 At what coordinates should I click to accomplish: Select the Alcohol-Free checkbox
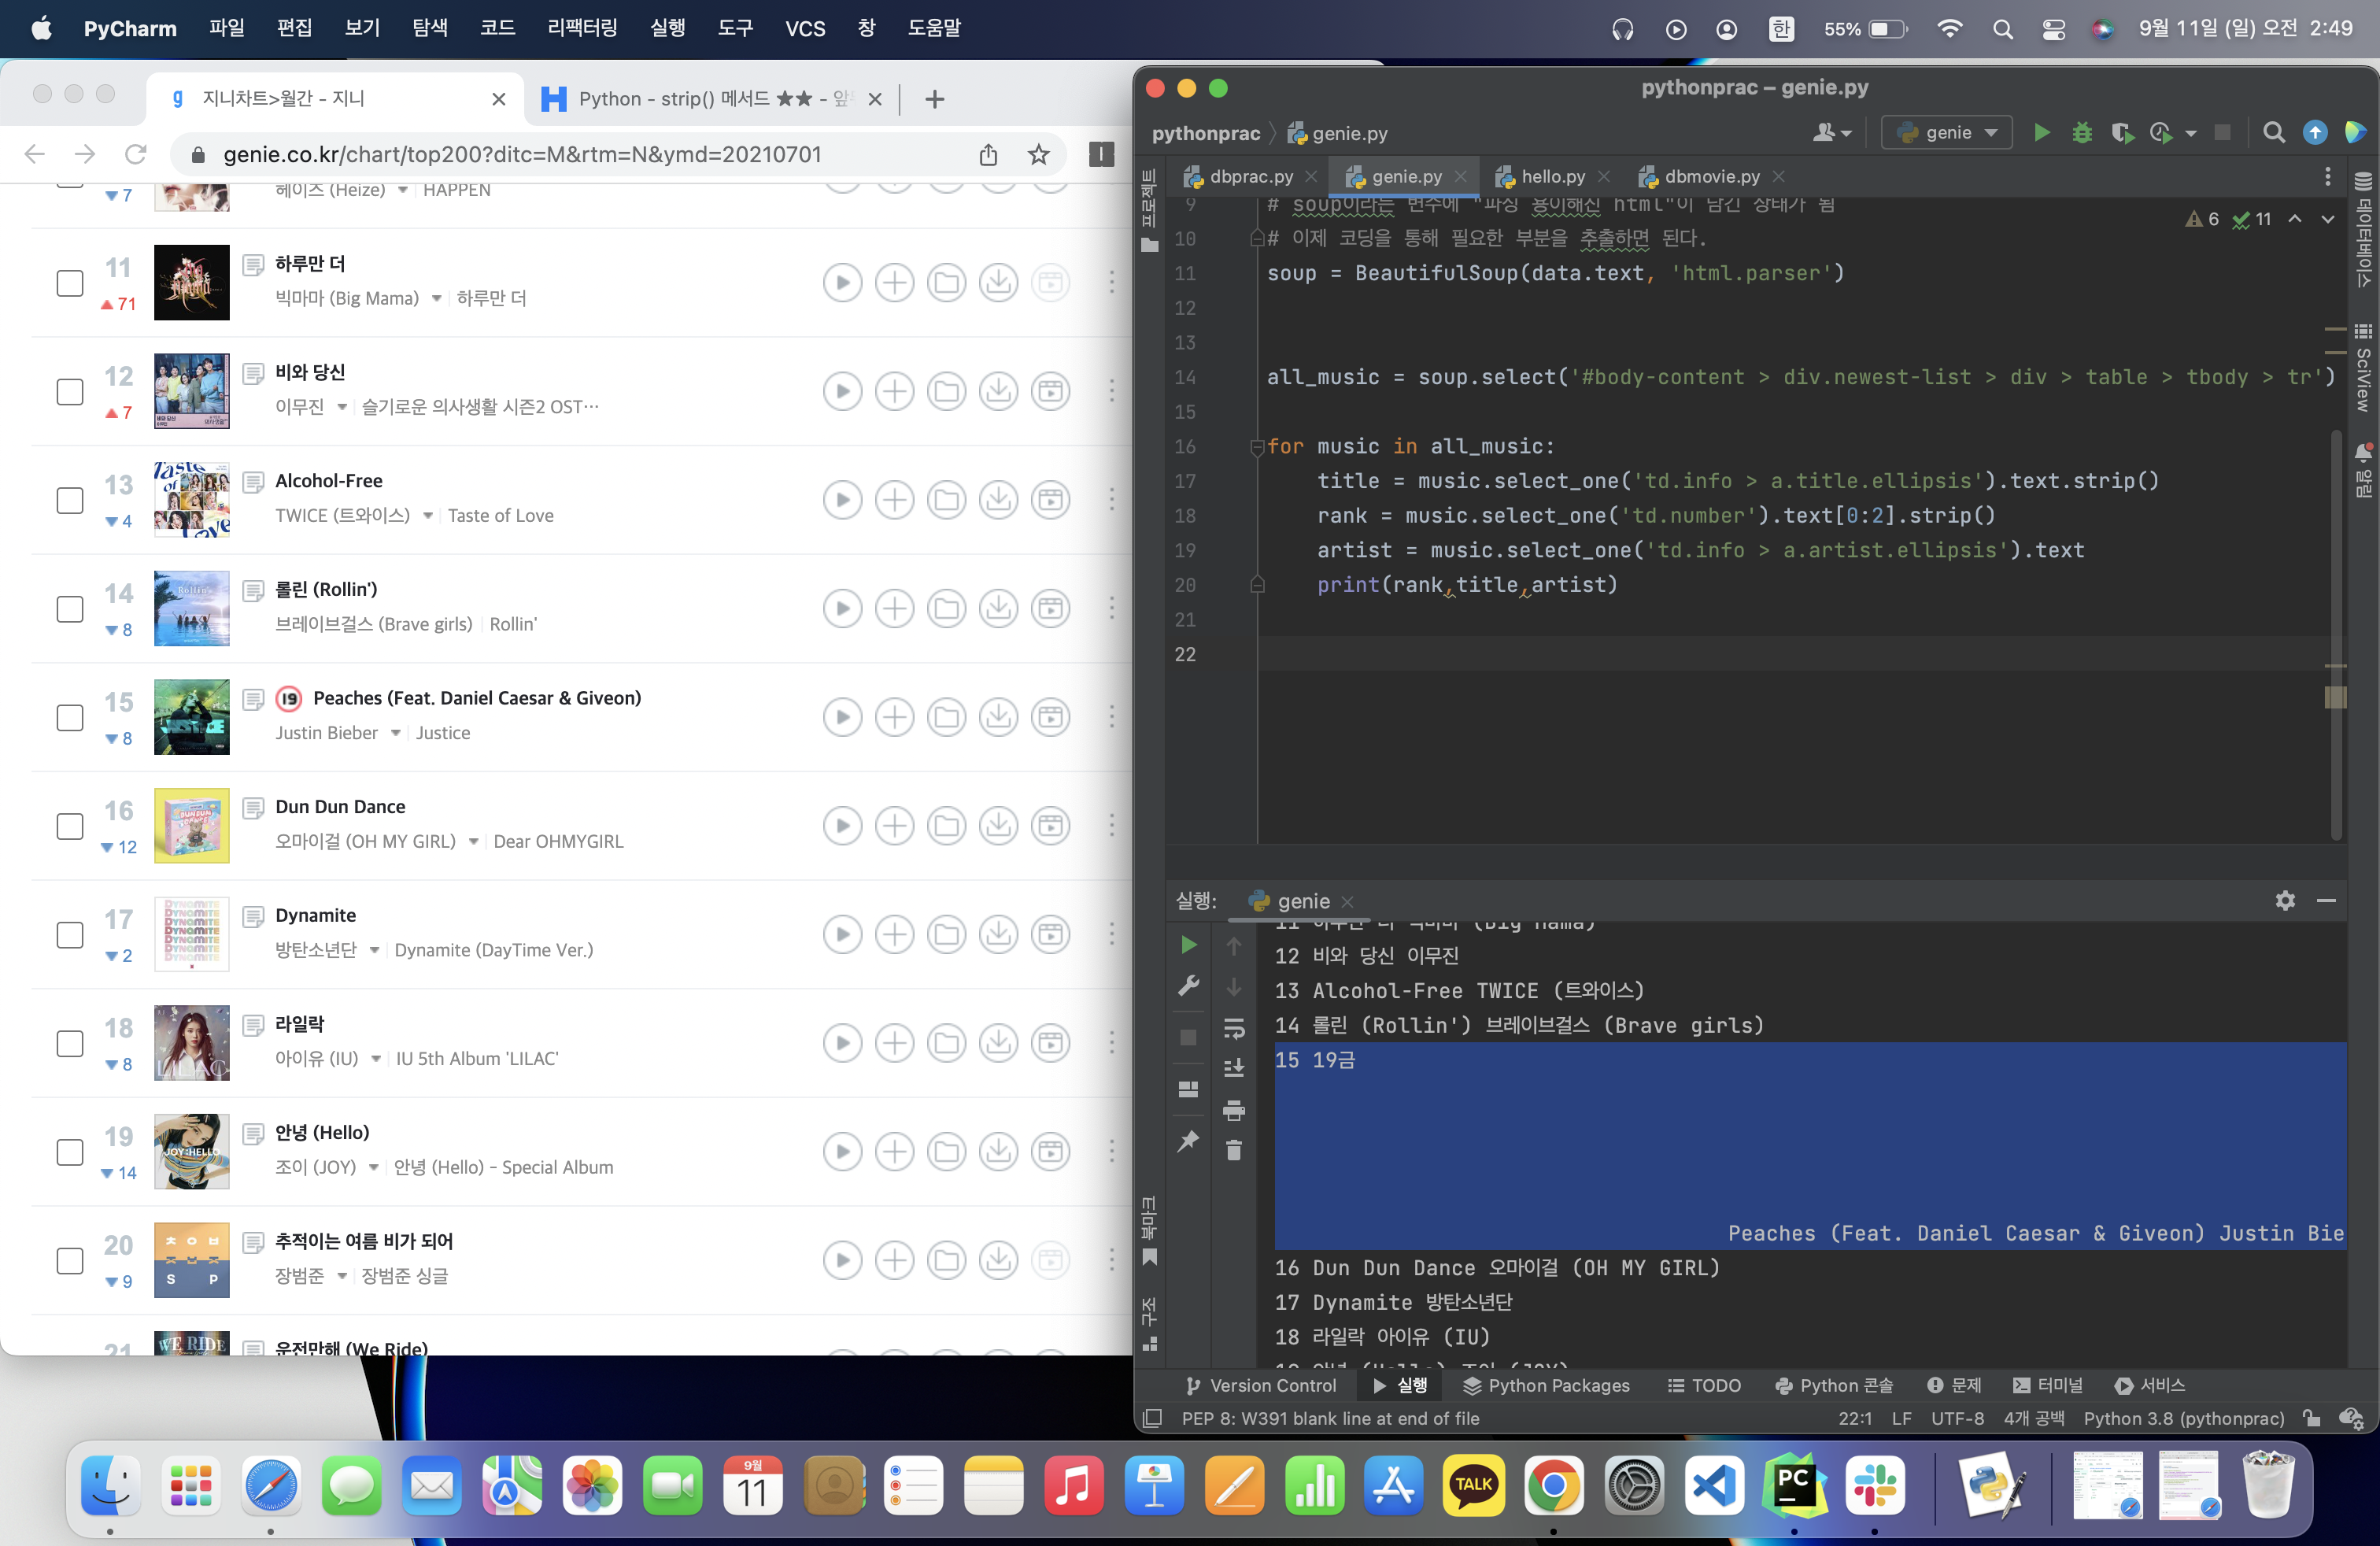click(x=70, y=500)
